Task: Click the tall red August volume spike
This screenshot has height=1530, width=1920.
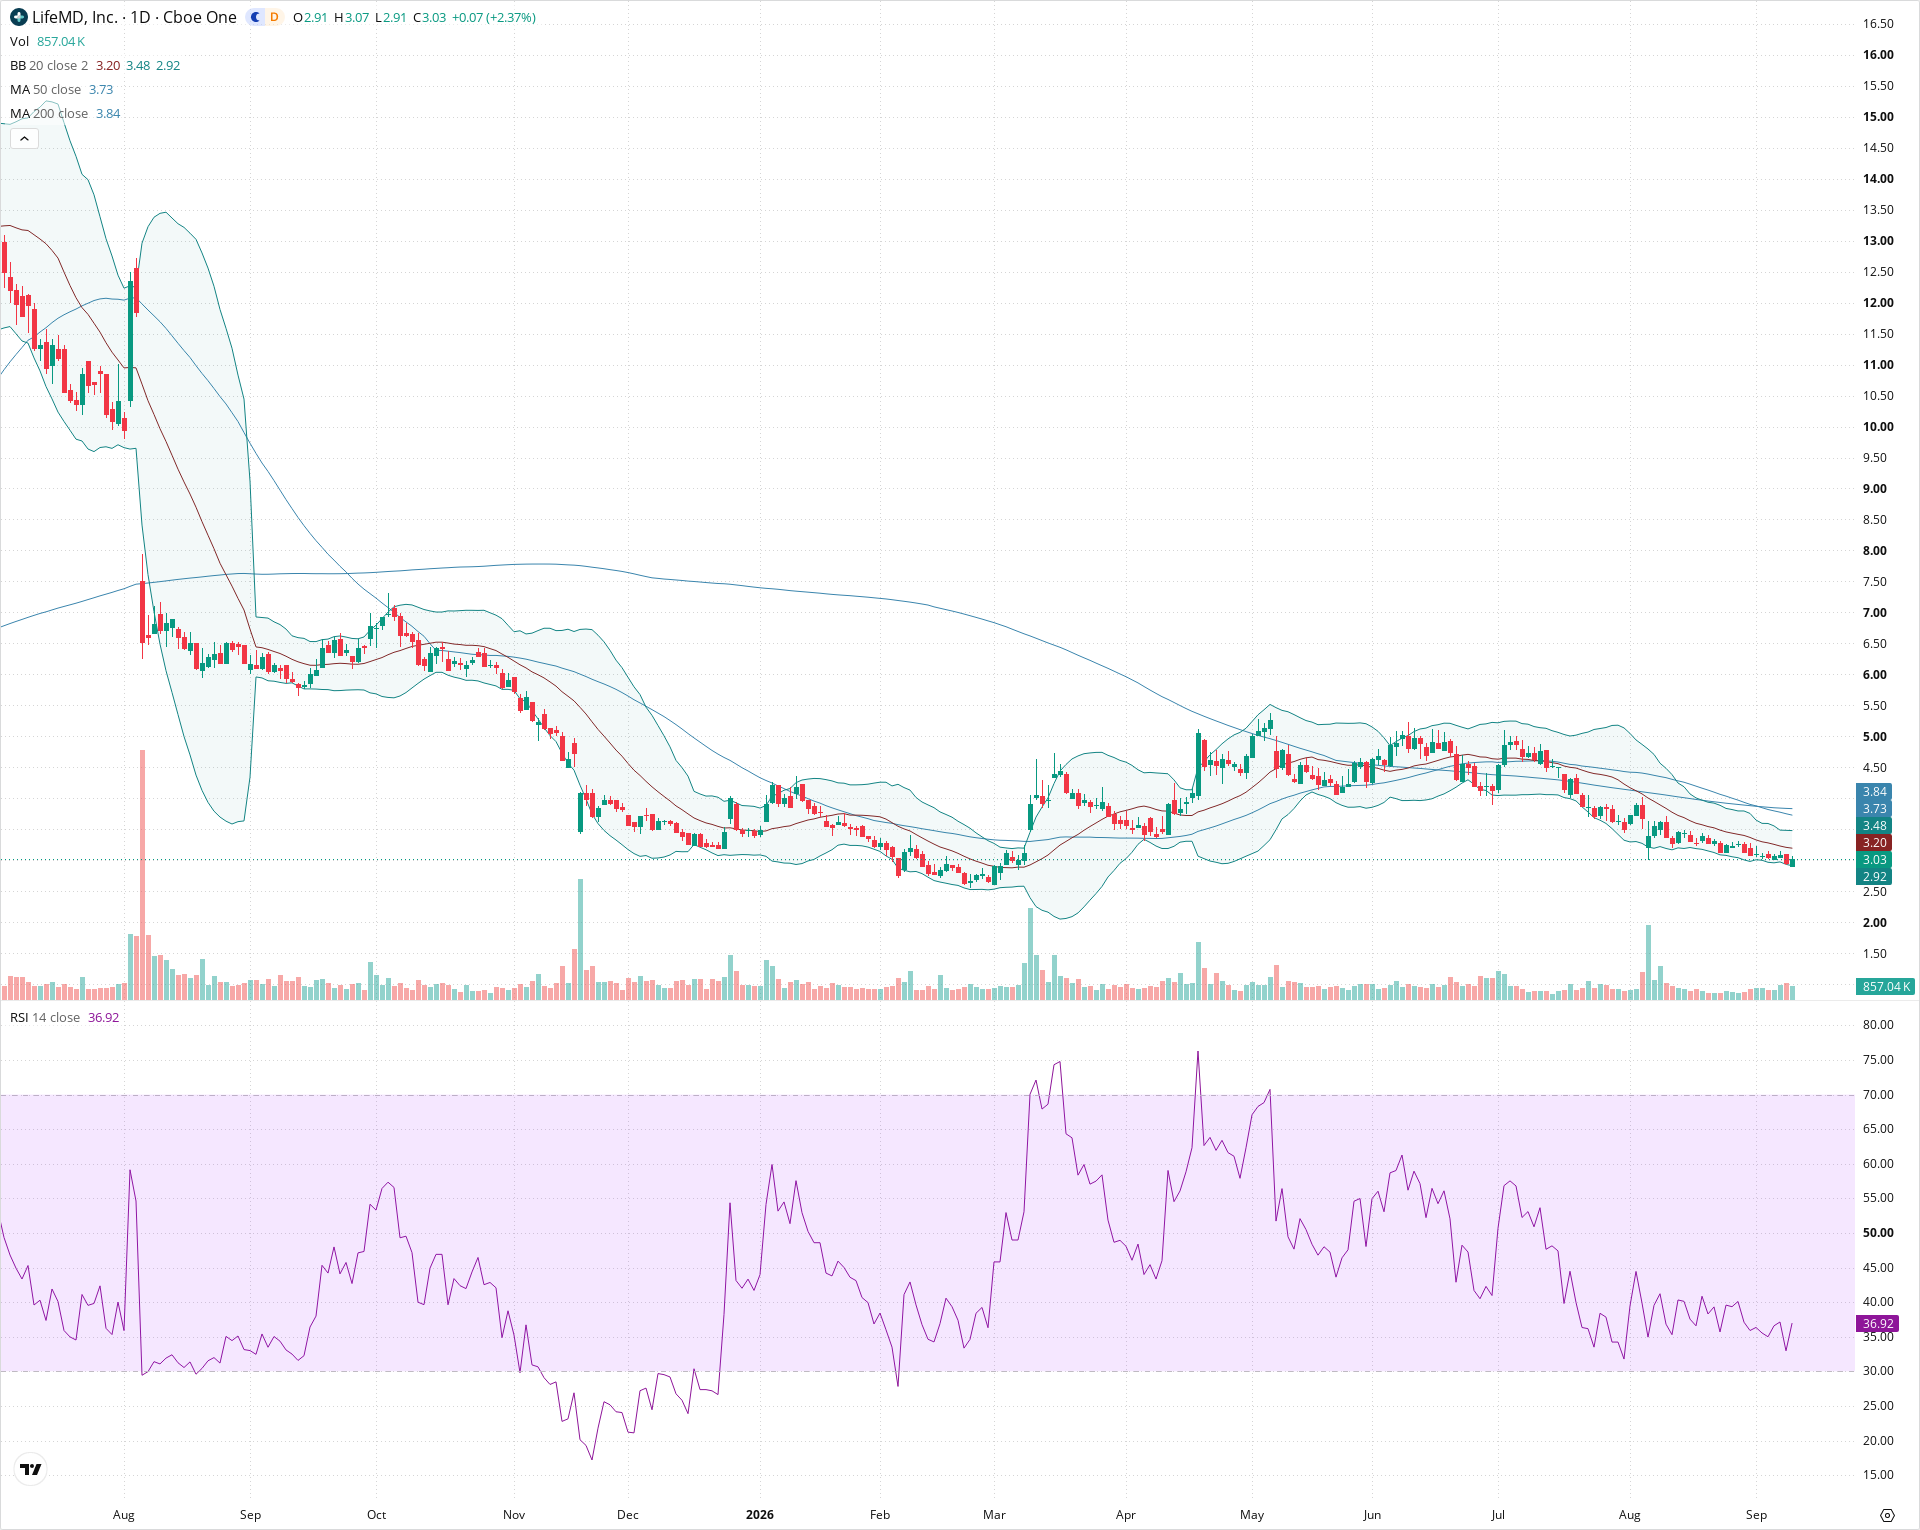Action: point(143,874)
